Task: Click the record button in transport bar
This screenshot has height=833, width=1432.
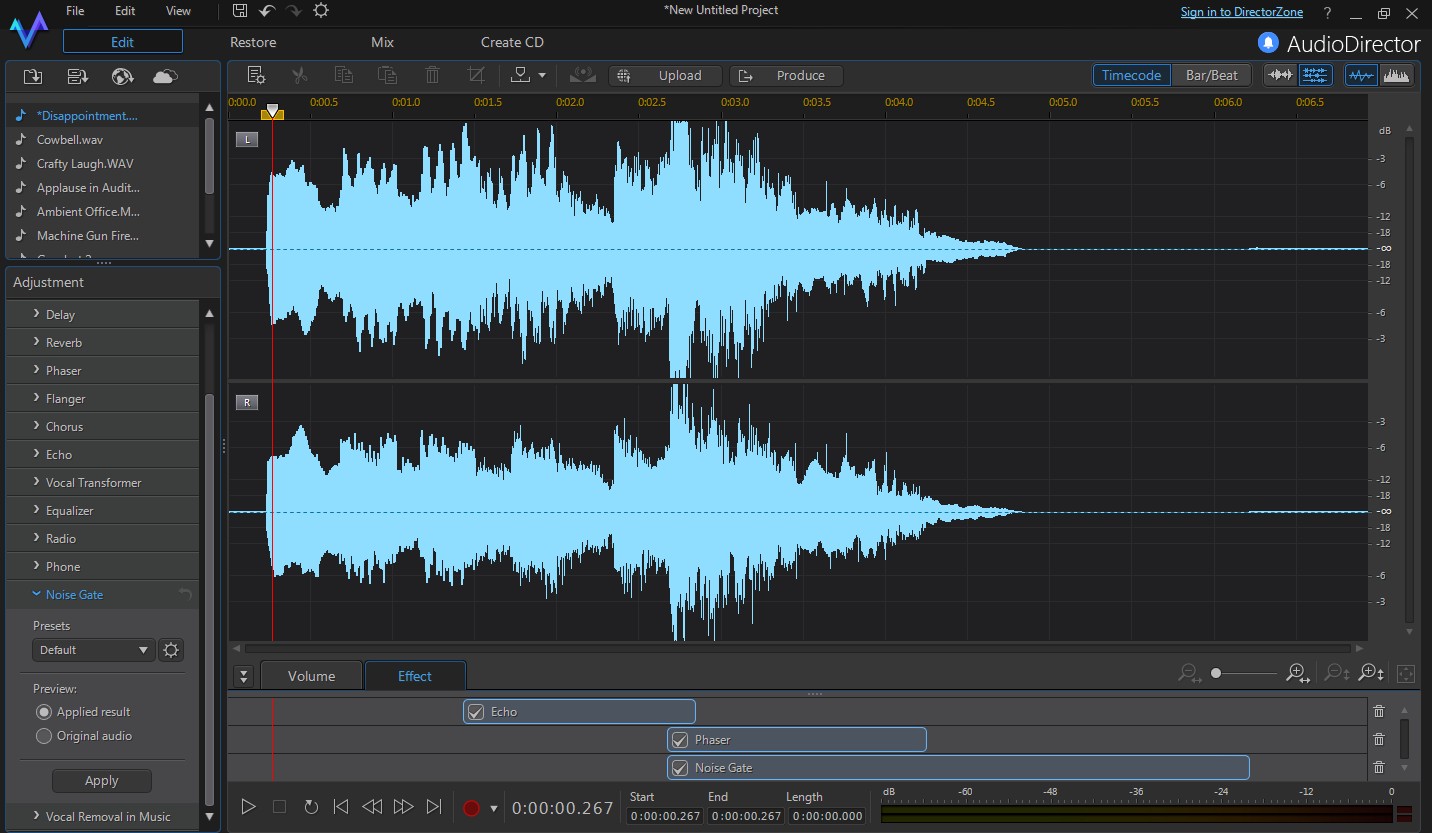Action: (x=471, y=807)
